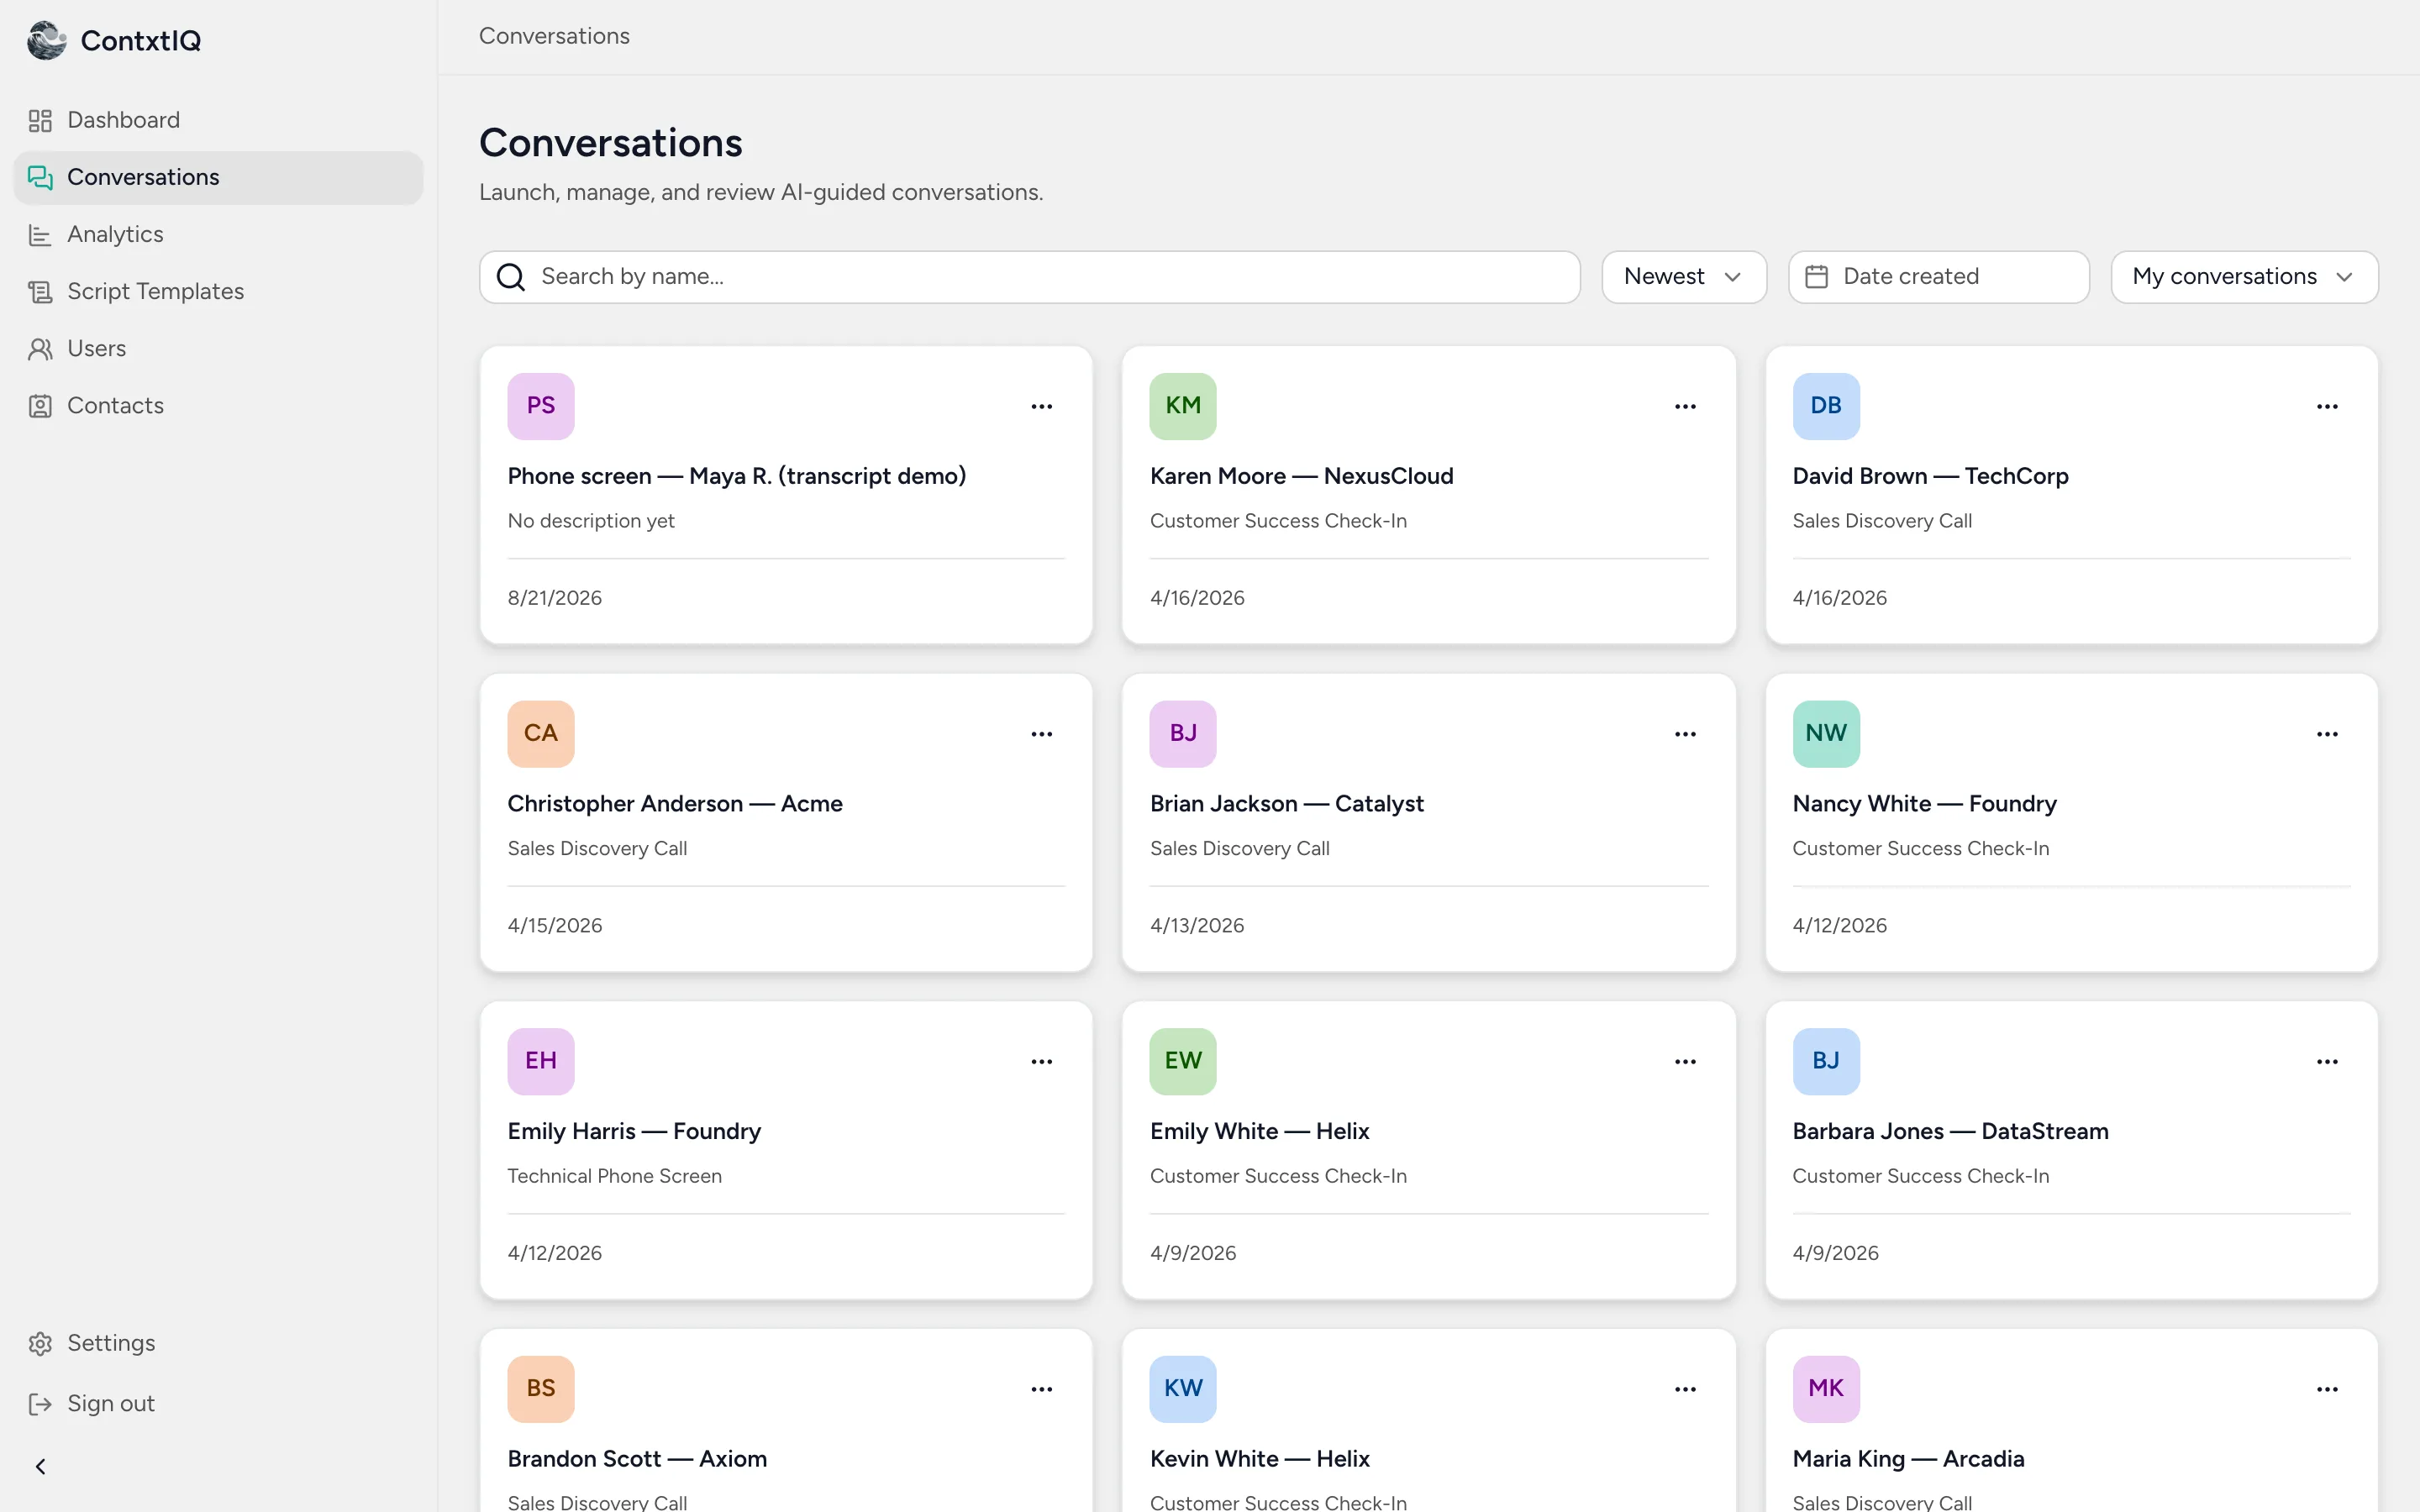Open the Contacts section
This screenshot has height=1512, width=2420.
click(x=218, y=405)
